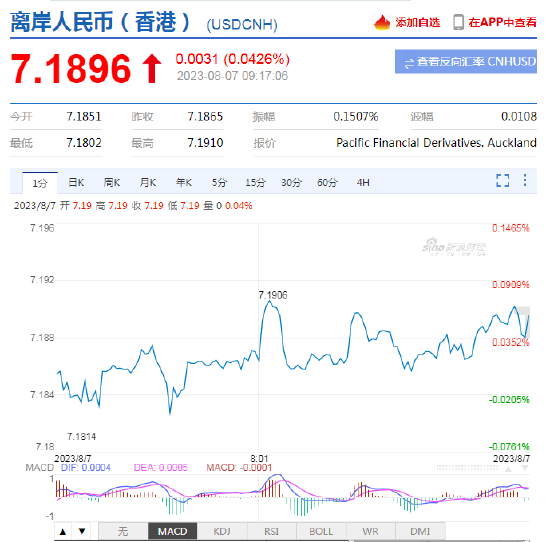Click 在APP中查看 link
Screen dimensions: 550x542
[502, 22]
